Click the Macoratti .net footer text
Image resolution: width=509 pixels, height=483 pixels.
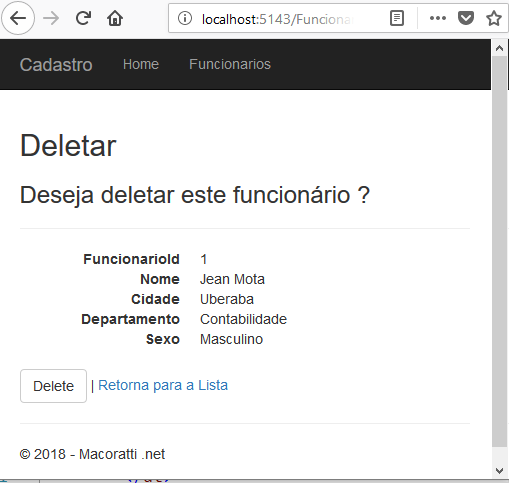[x=122, y=454]
